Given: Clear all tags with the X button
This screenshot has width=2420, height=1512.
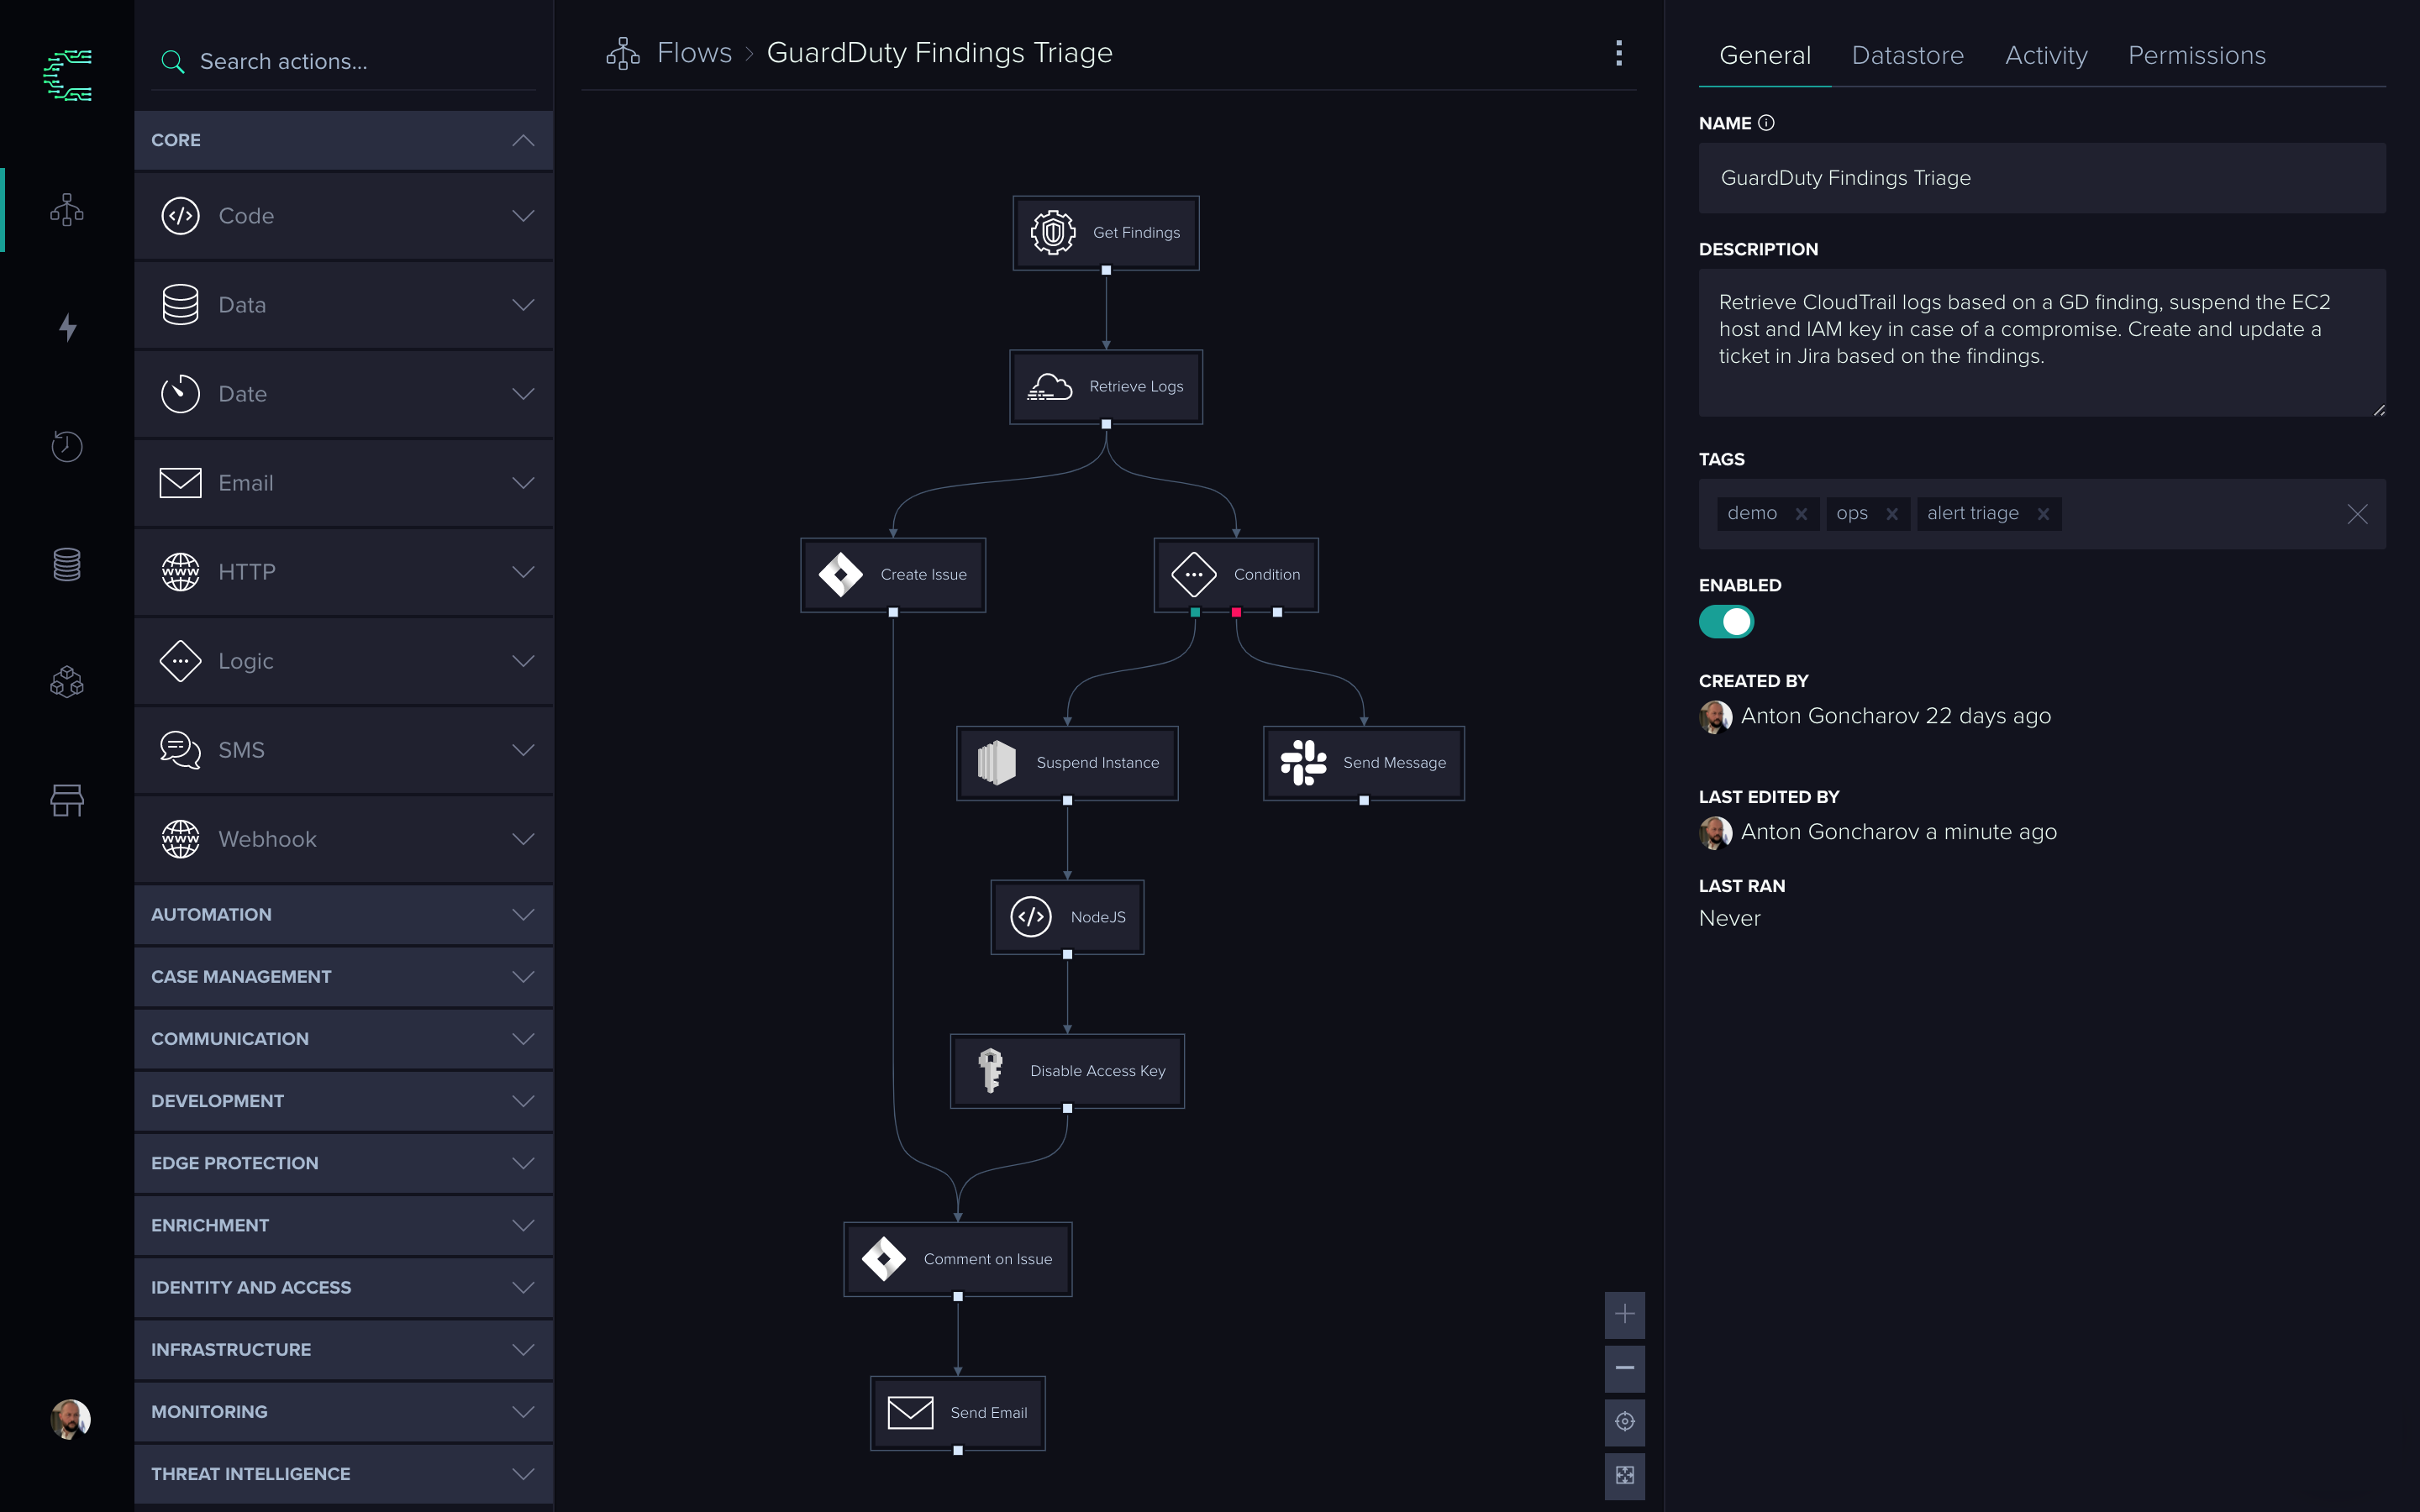Looking at the screenshot, I should [2357, 514].
